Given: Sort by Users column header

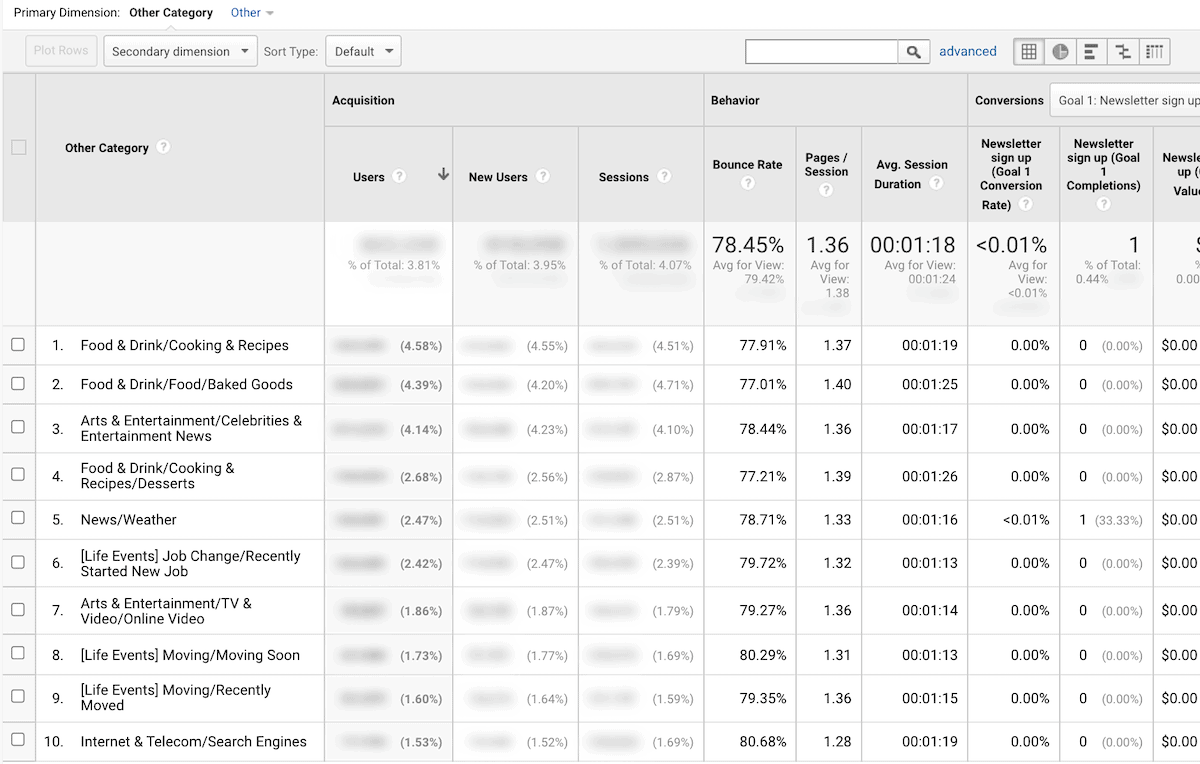Looking at the screenshot, I should pos(369,177).
